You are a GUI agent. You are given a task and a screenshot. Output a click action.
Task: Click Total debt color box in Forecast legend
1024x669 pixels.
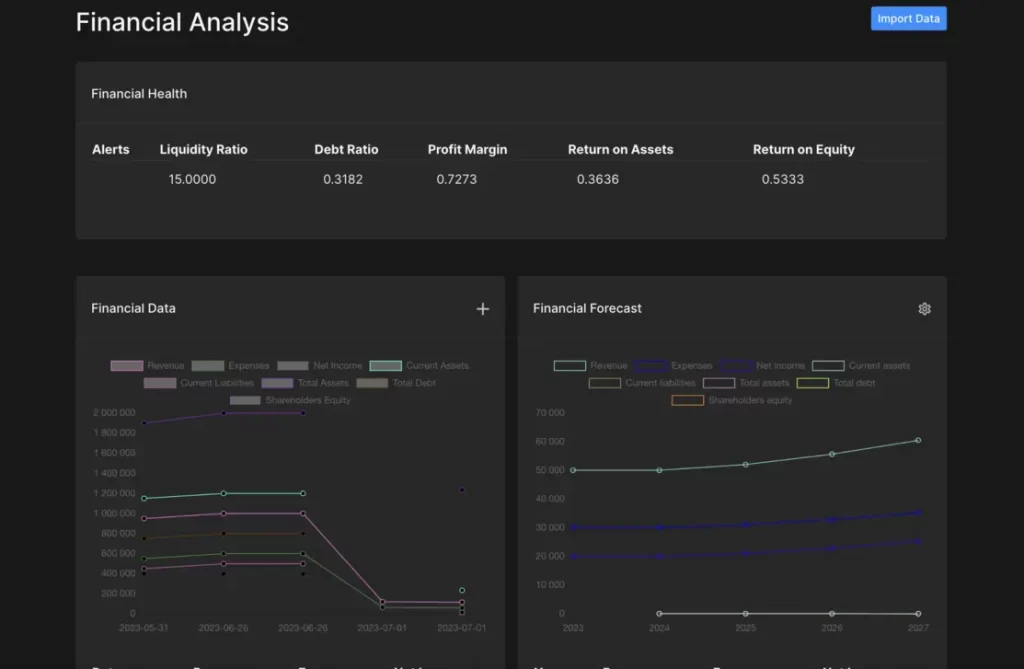coord(813,383)
